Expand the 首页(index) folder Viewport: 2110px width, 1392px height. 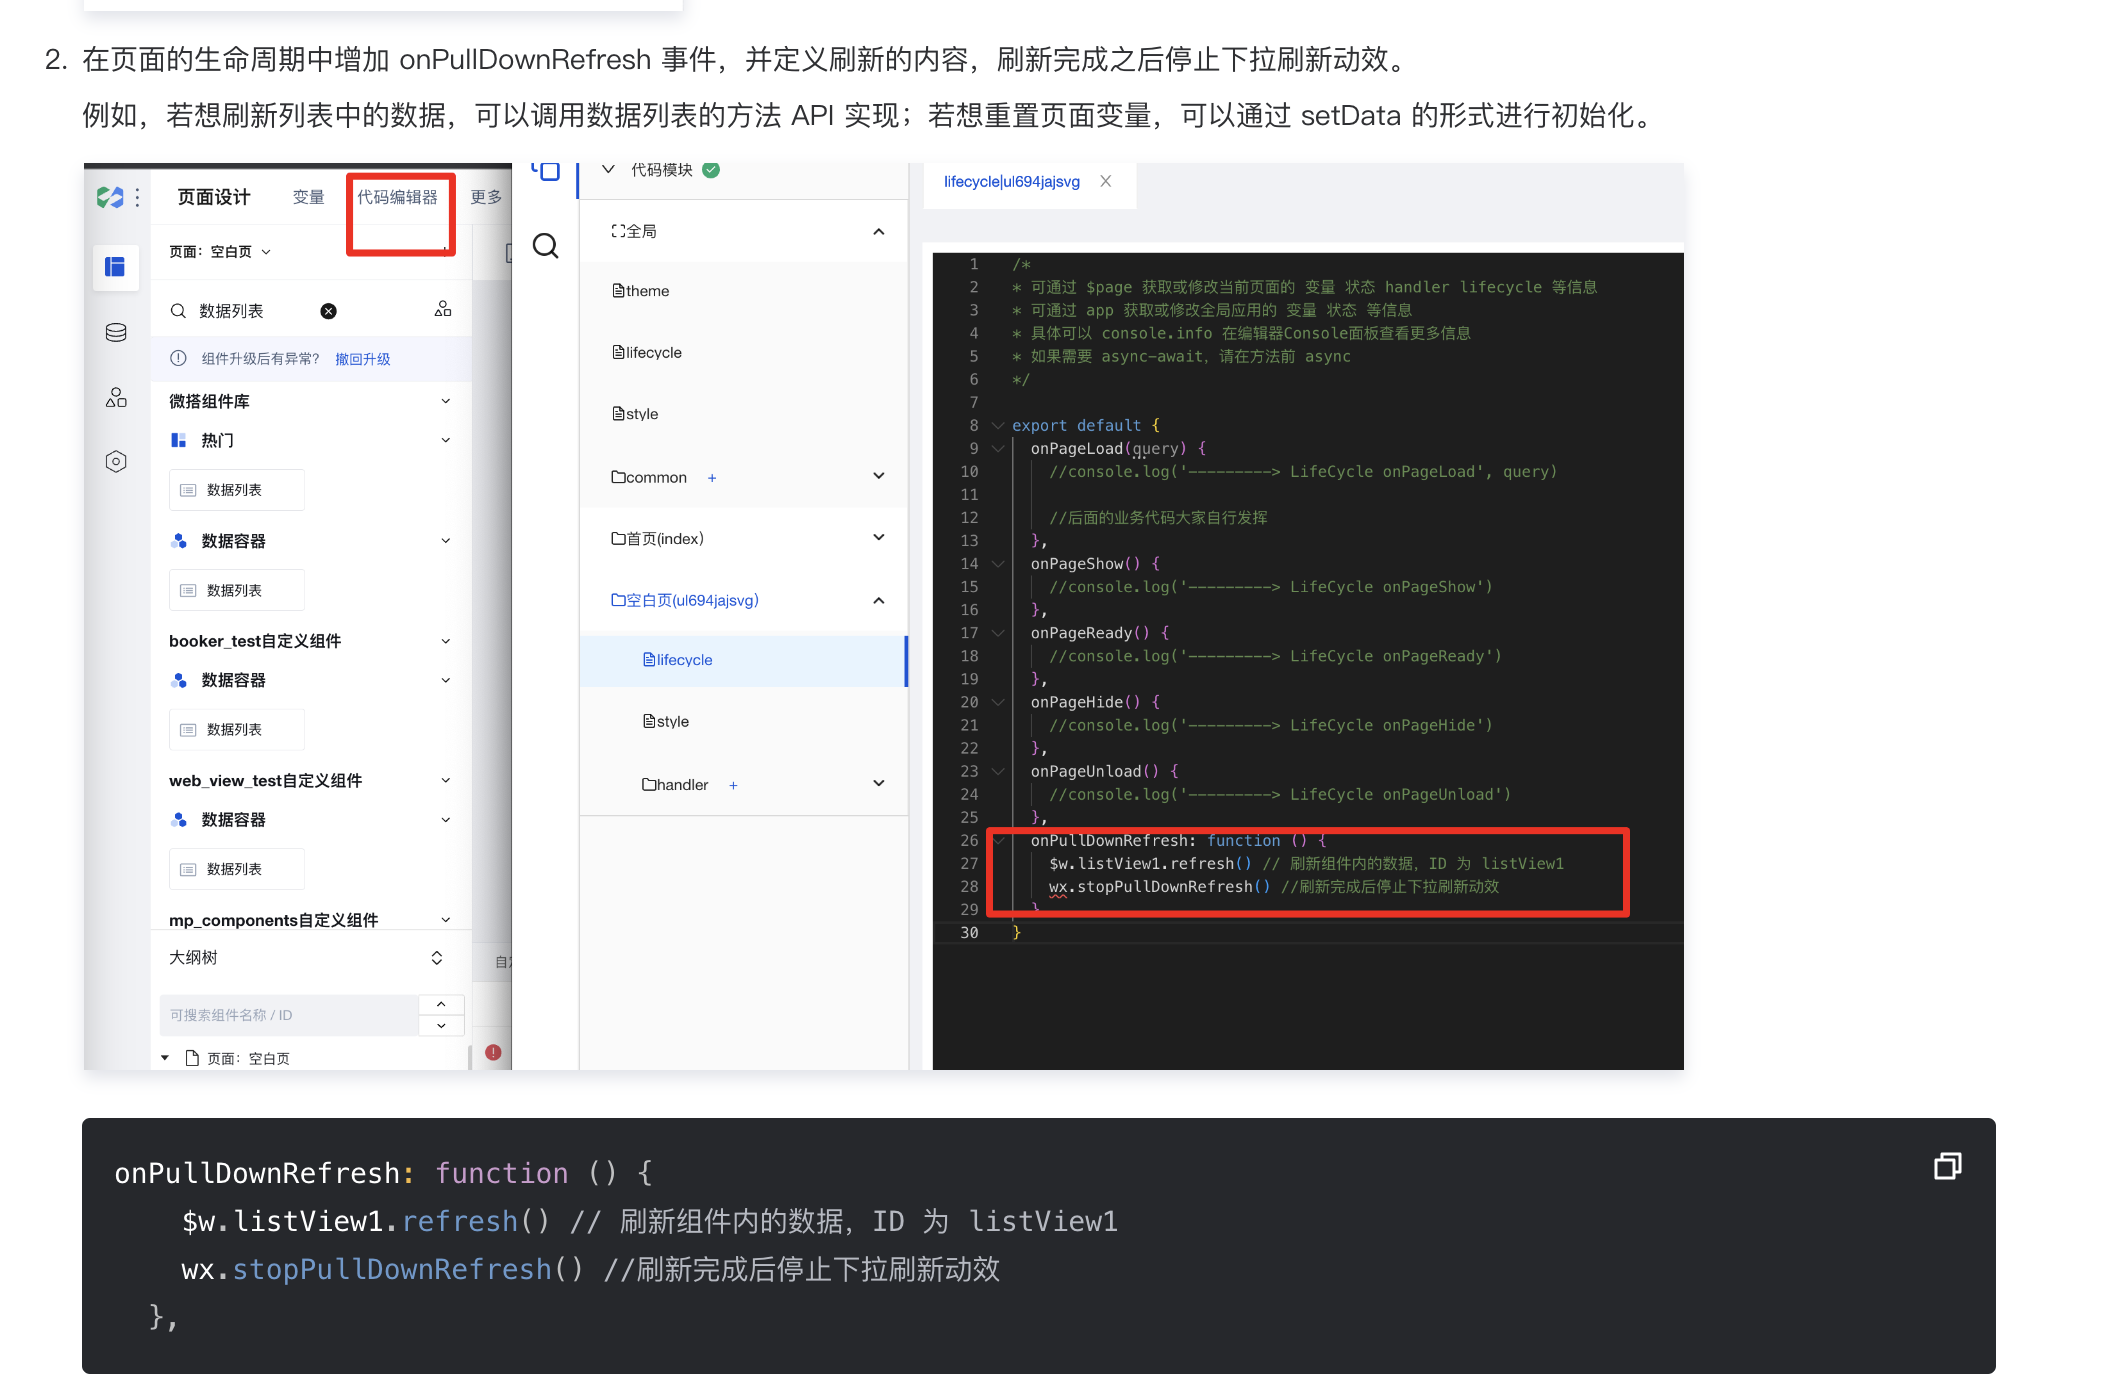[x=878, y=538]
